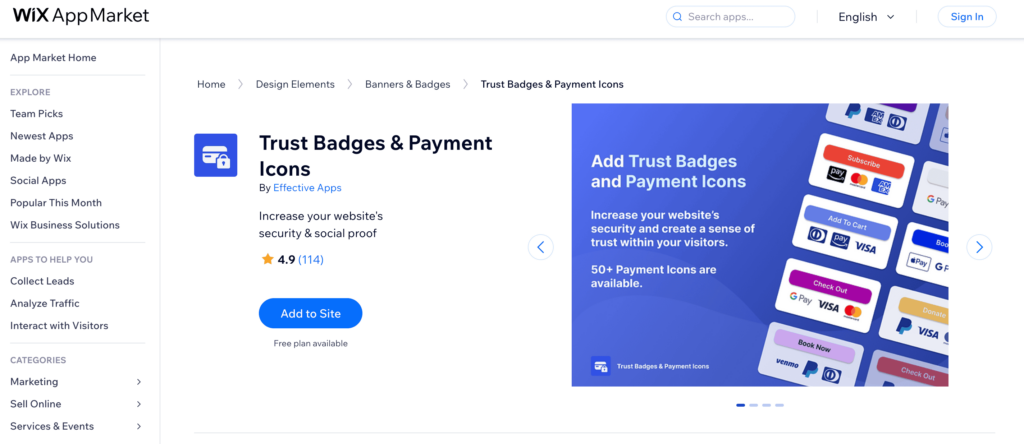Image resolution: width=1024 pixels, height=444 pixels.
Task: Focus the Search apps field
Action: coord(730,17)
